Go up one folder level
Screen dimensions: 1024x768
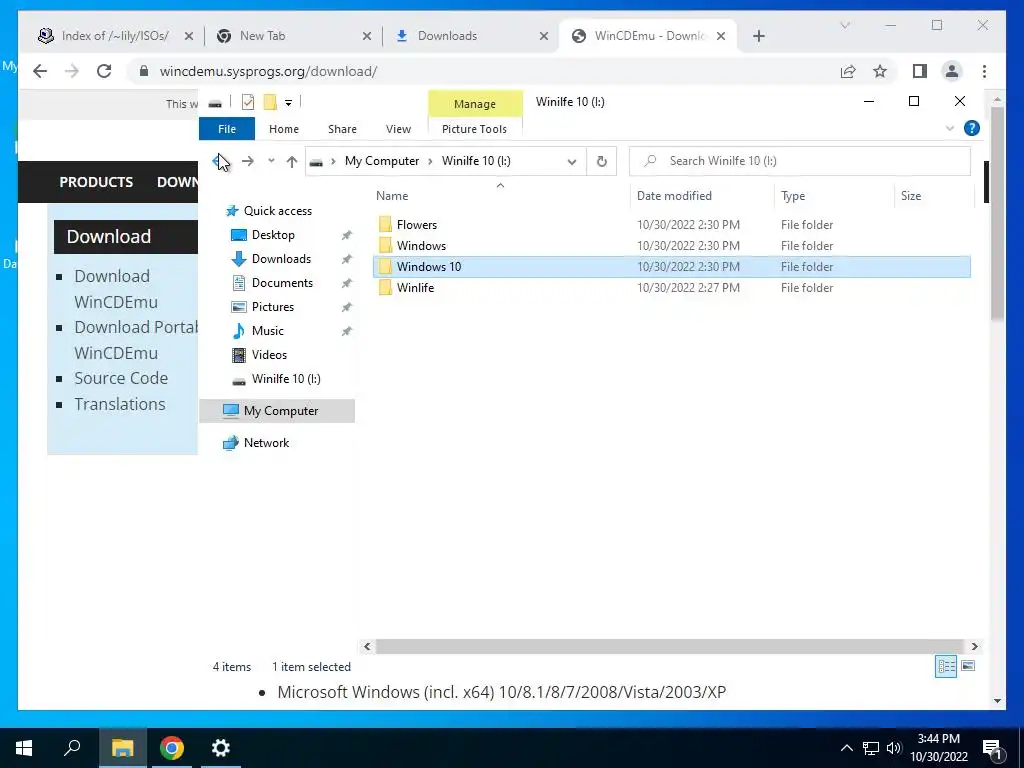point(292,161)
